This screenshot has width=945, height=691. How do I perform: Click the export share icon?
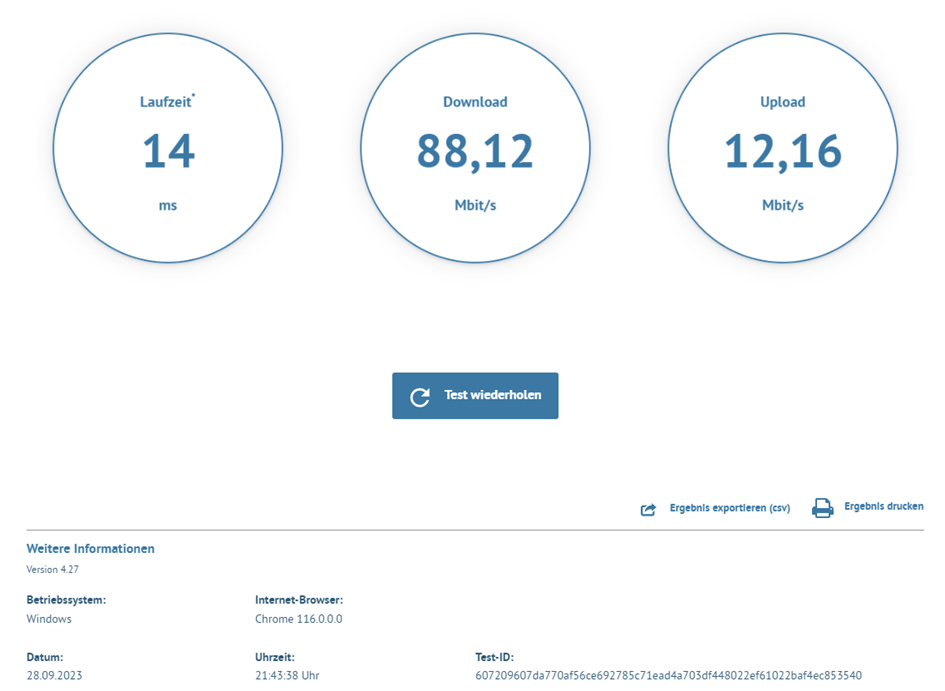[x=648, y=510]
